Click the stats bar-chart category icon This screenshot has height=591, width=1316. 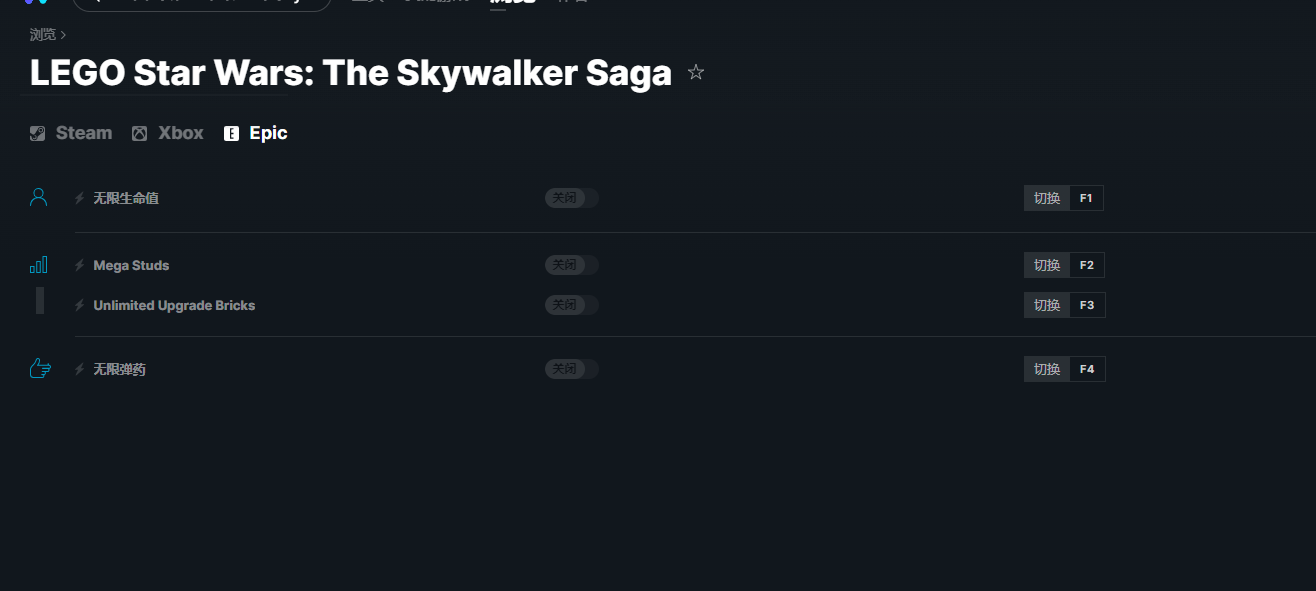coord(39,265)
